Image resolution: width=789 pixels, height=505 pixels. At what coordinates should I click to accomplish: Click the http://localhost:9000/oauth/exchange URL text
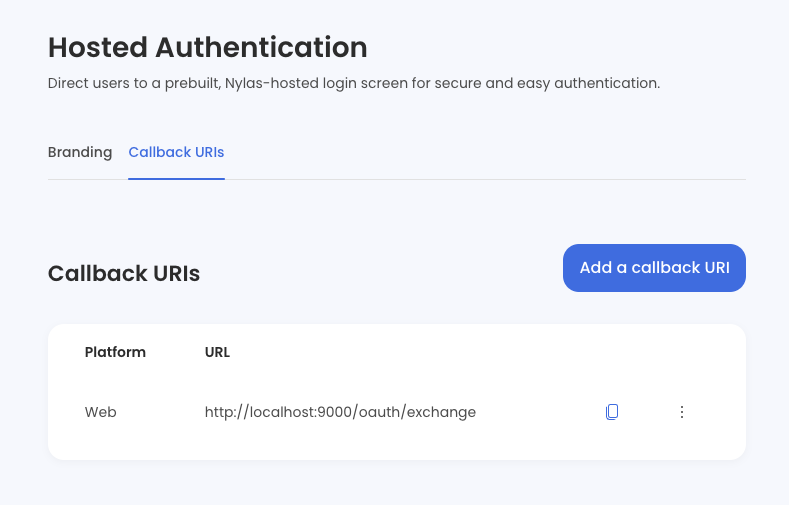[x=340, y=412]
